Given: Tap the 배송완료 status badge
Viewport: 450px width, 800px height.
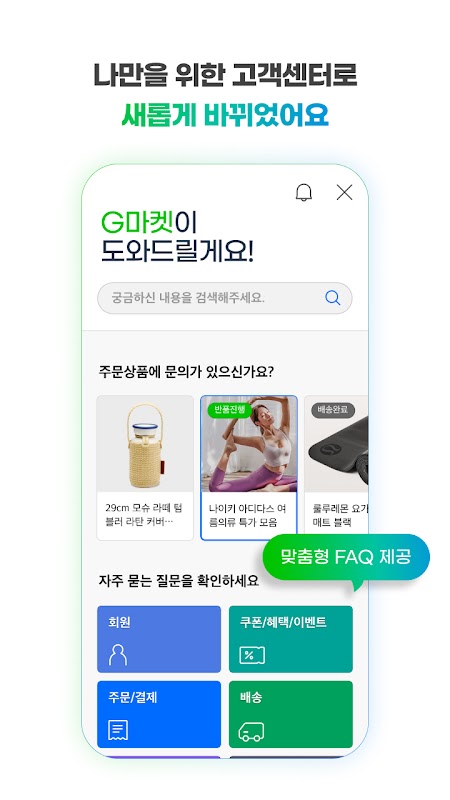Looking at the screenshot, I should point(332,410).
